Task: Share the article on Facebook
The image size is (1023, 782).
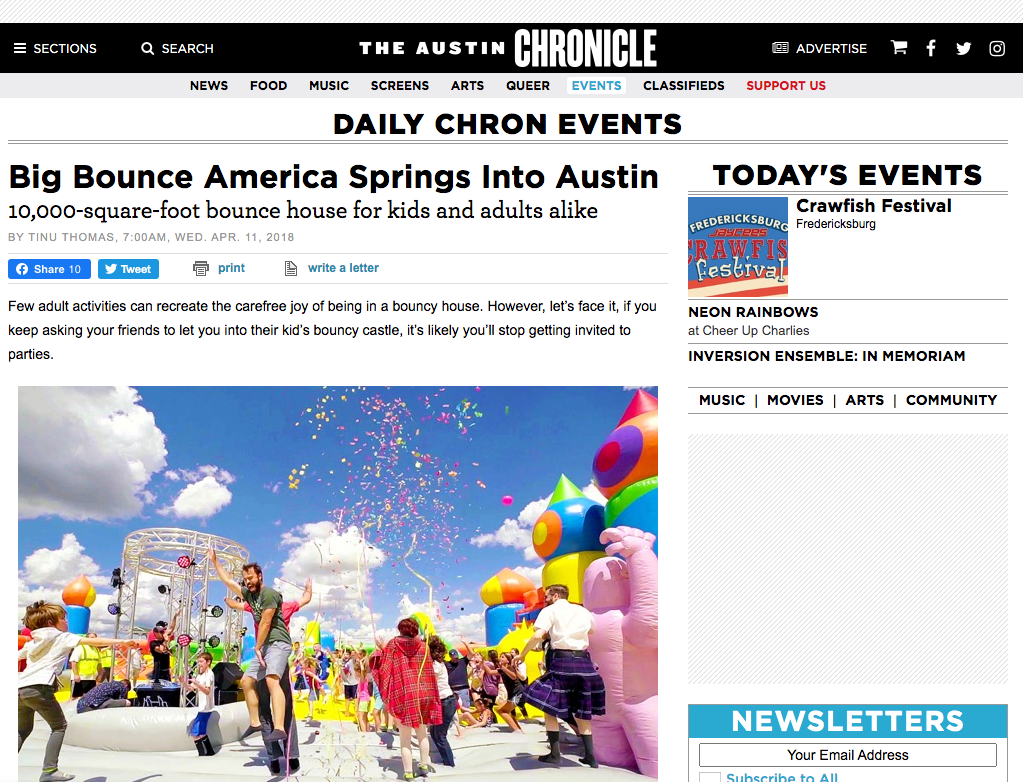Action: [x=49, y=269]
